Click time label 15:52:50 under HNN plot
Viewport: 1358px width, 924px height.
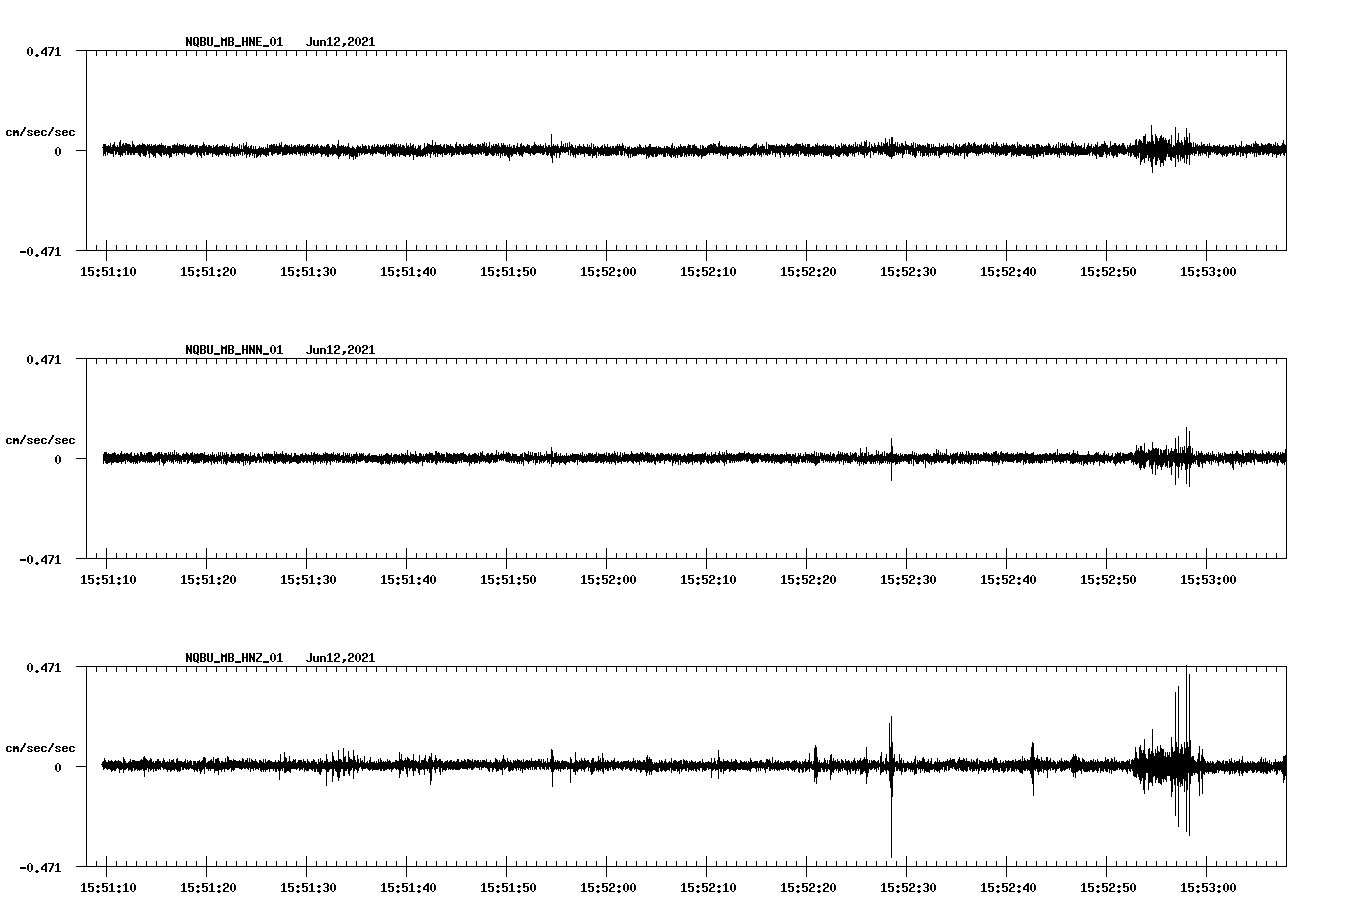[x=1108, y=580]
